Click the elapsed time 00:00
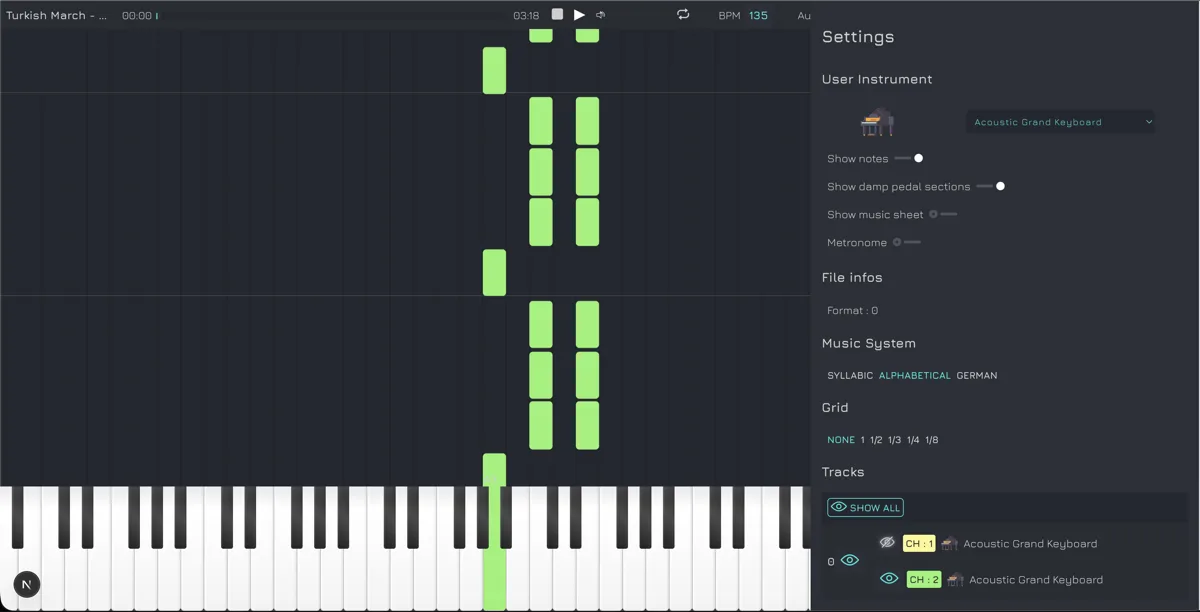Image resolution: width=1200 pixels, height=612 pixels. (137, 16)
